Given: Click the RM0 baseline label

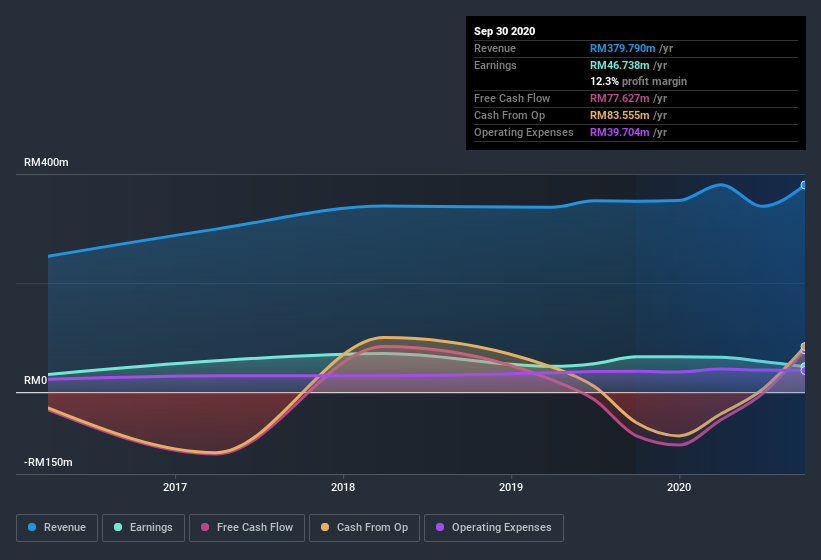Looking at the screenshot, I should click(36, 381).
